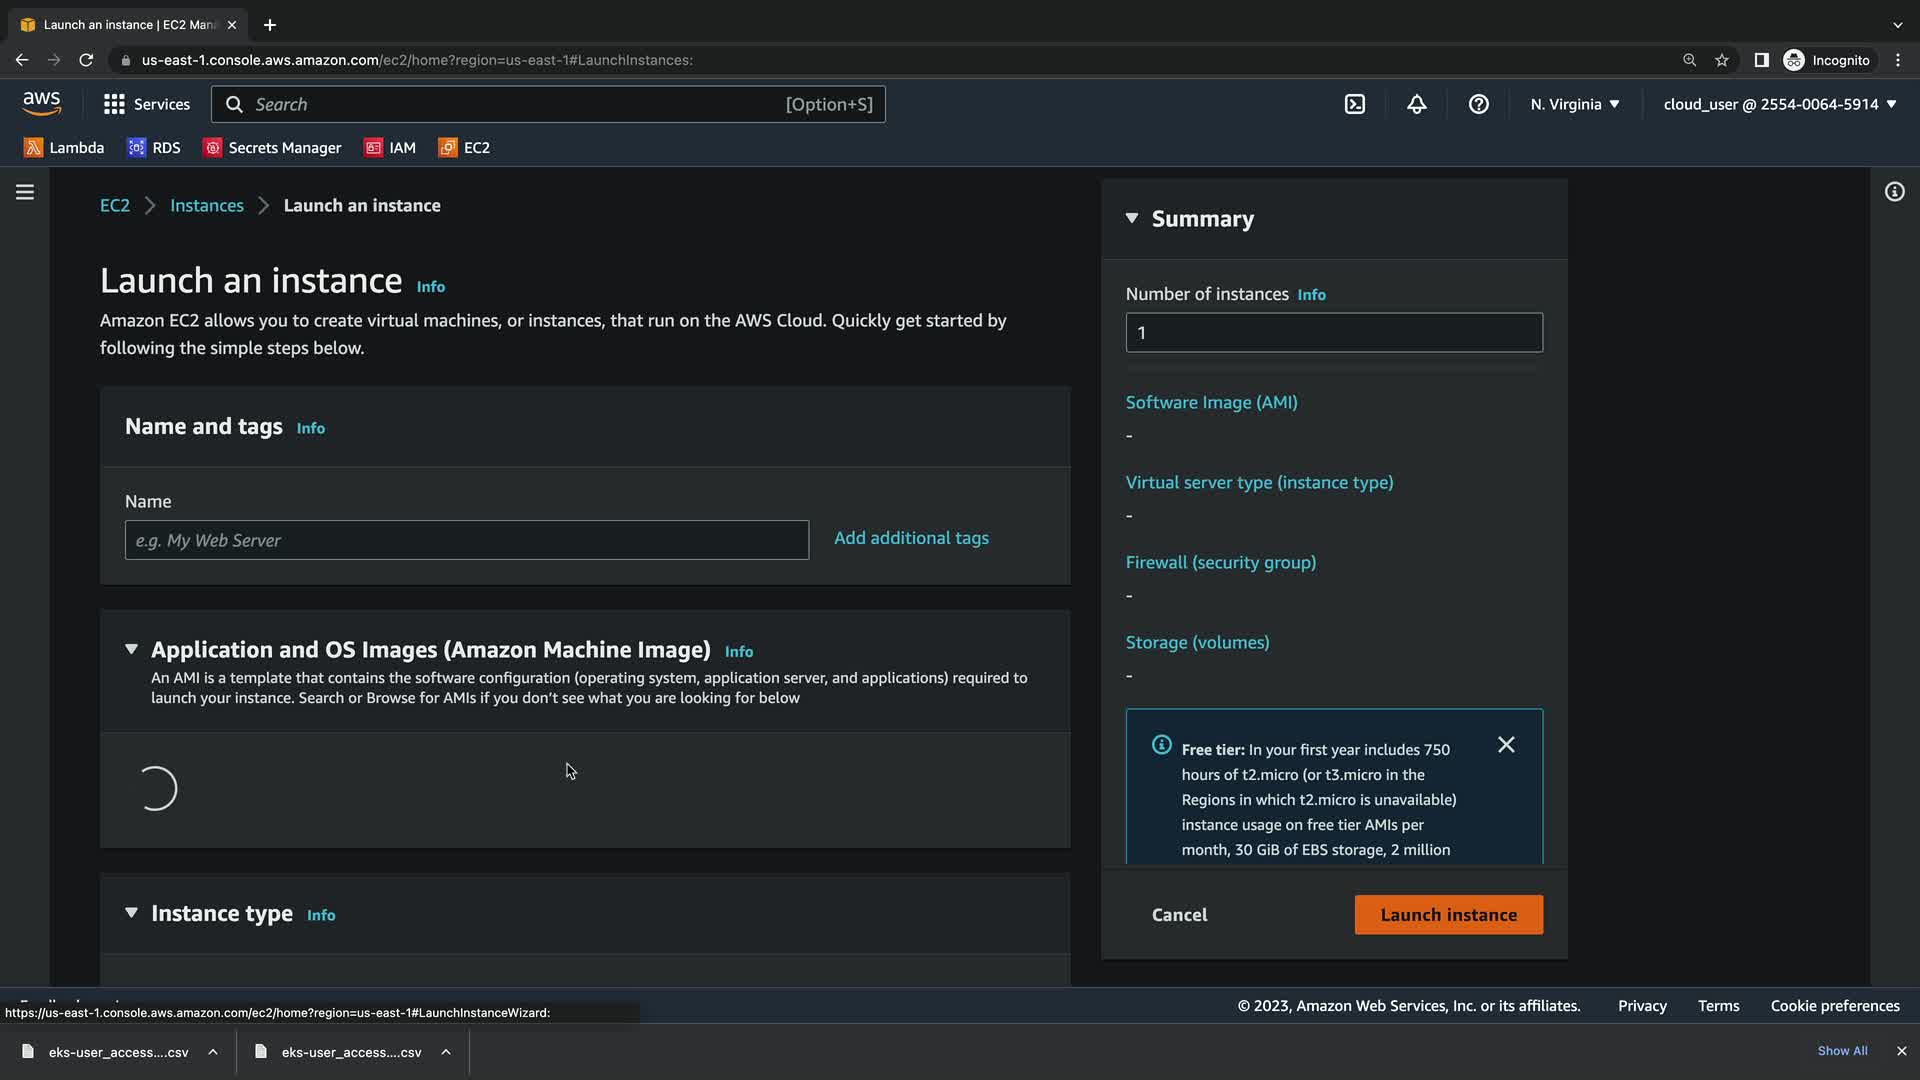The image size is (1920, 1080).
Task: Open the info panel icon at right
Action: coord(1894,192)
